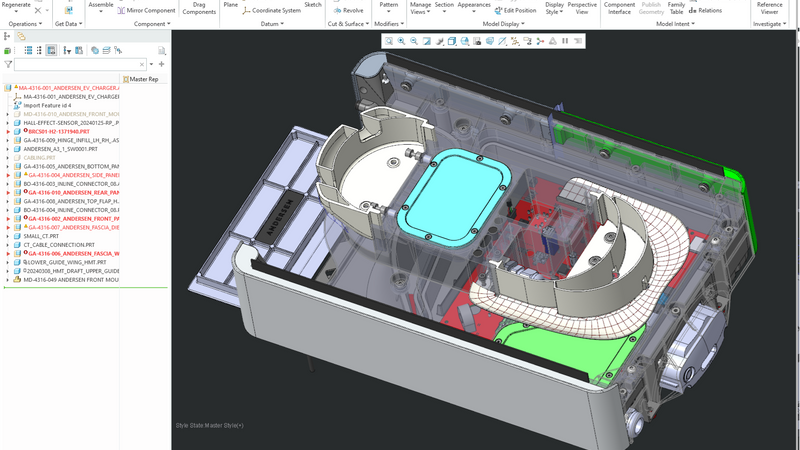Click the Component Interface button
The image size is (800, 450).
619,8
